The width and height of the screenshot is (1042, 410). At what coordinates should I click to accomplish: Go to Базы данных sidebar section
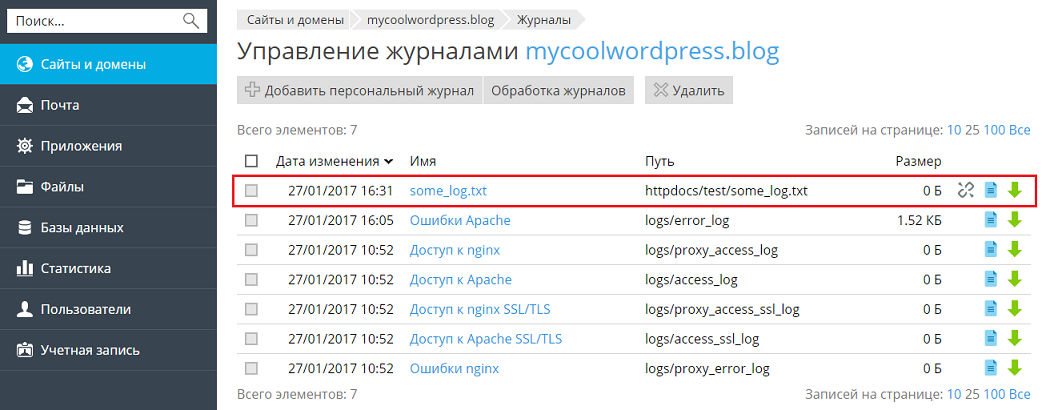[82, 227]
